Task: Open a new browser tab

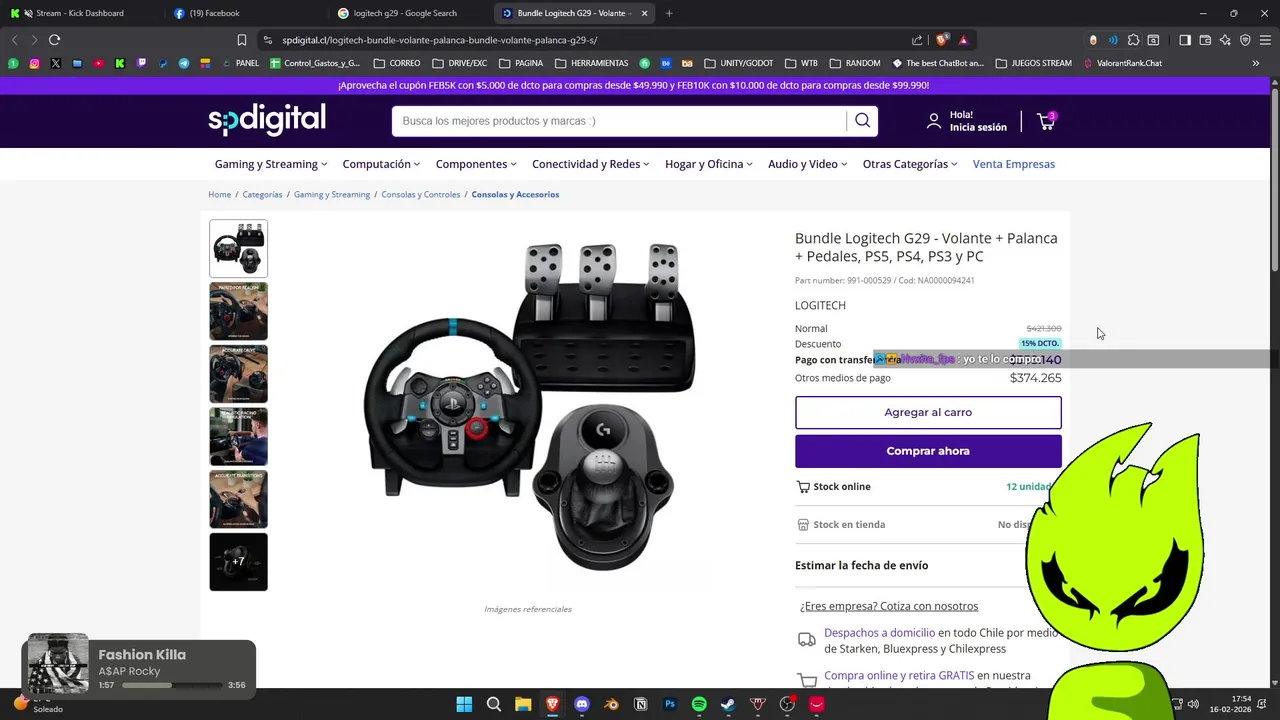Action: tap(669, 13)
